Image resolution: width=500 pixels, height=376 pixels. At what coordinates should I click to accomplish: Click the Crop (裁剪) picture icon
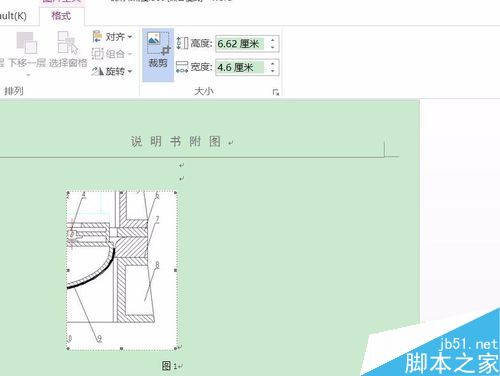coord(158,43)
